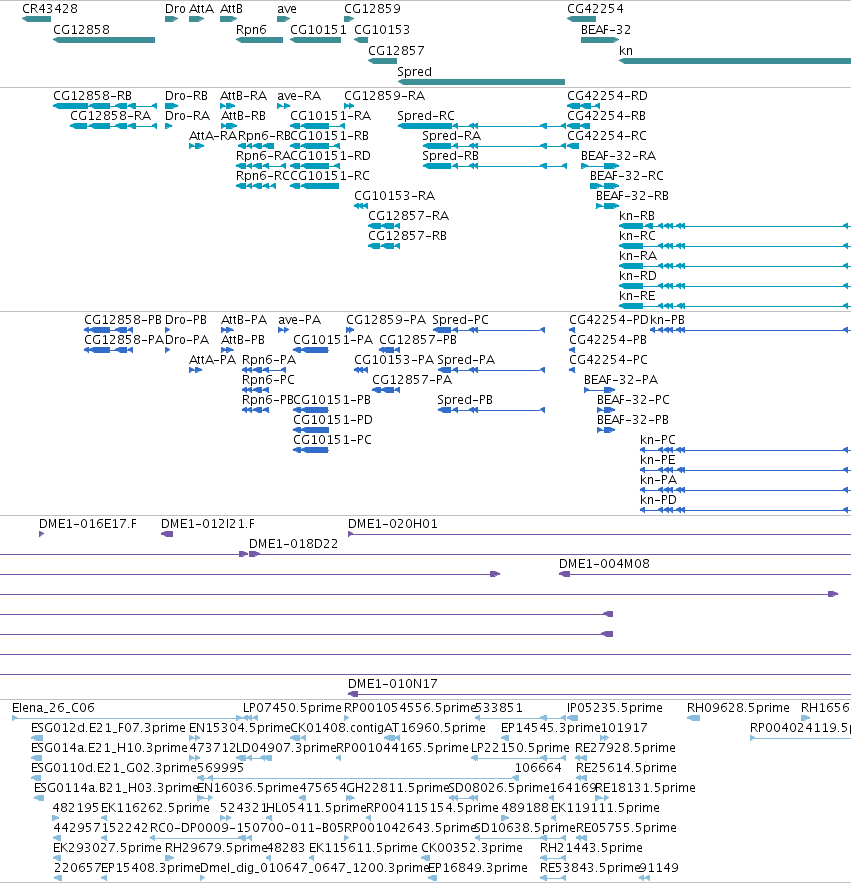The height and width of the screenshot is (883, 851).
Task: Select the CG42254-RD transcript label
Action: click(x=607, y=96)
